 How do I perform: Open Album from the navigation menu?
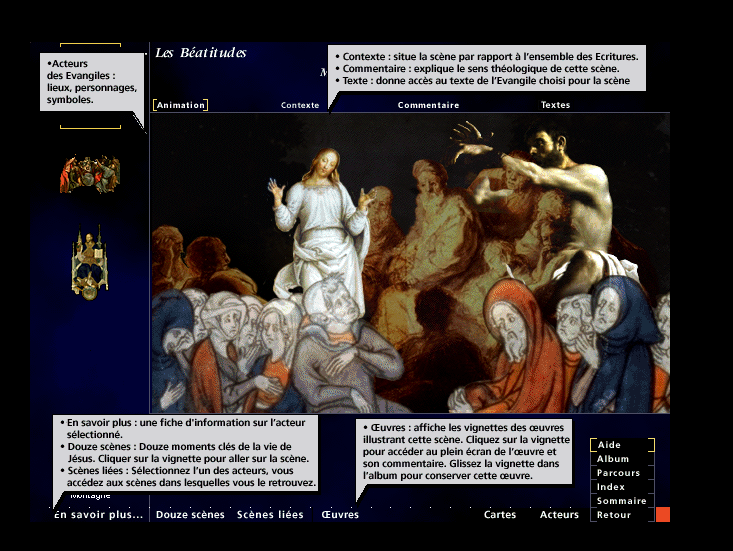point(613,459)
